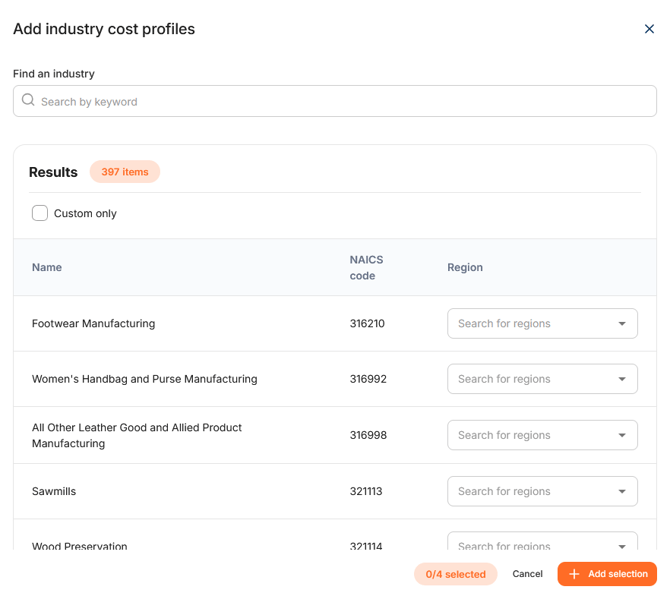Open the region dropdown for Wood Preservation
The image size is (670, 596).
click(542, 541)
